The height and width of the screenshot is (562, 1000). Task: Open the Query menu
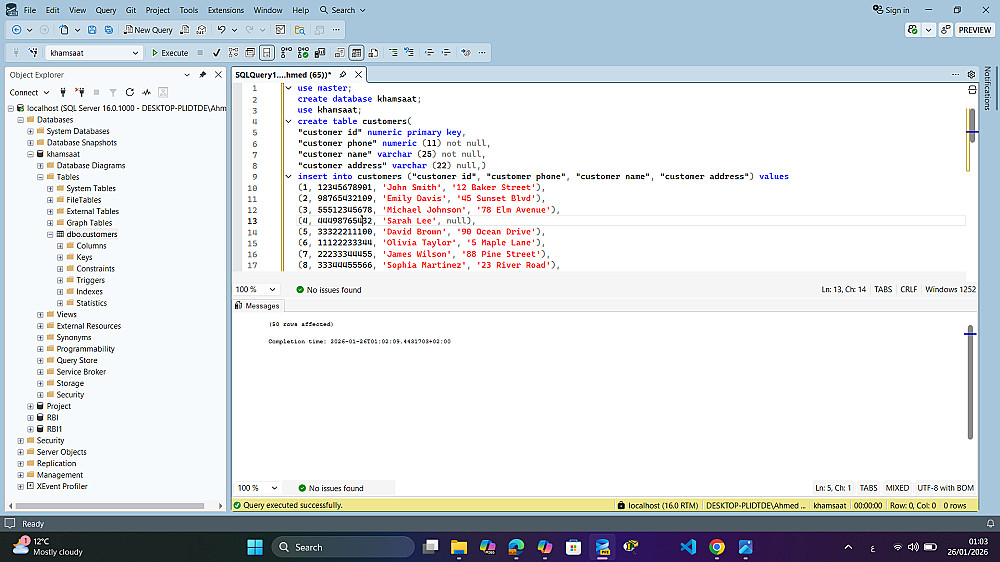coord(105,10)
